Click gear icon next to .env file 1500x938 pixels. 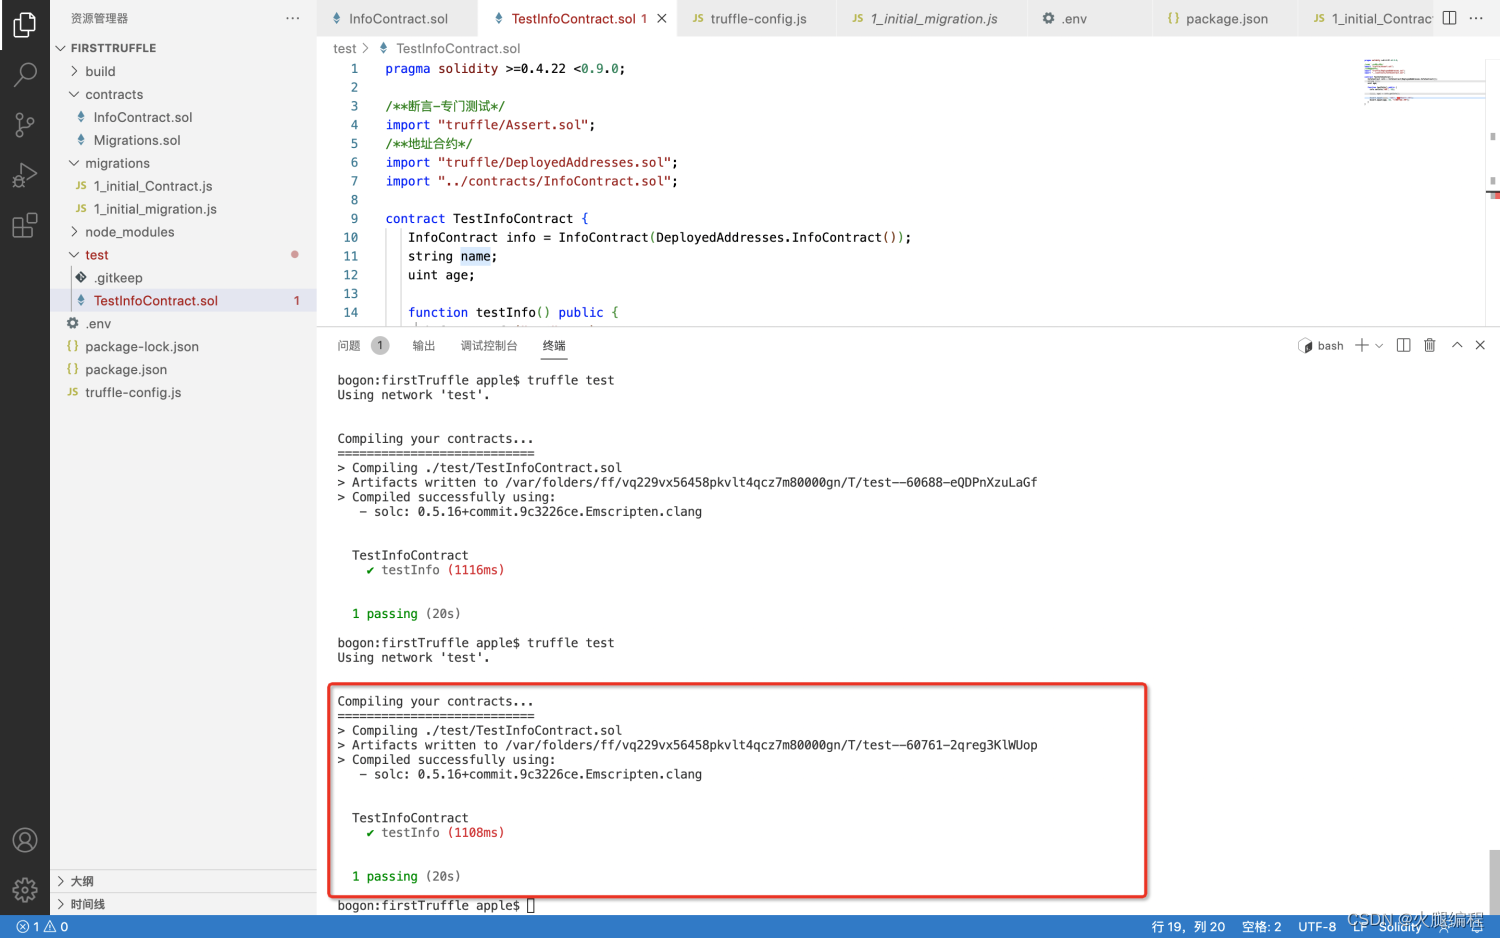(x=73, y=323)
